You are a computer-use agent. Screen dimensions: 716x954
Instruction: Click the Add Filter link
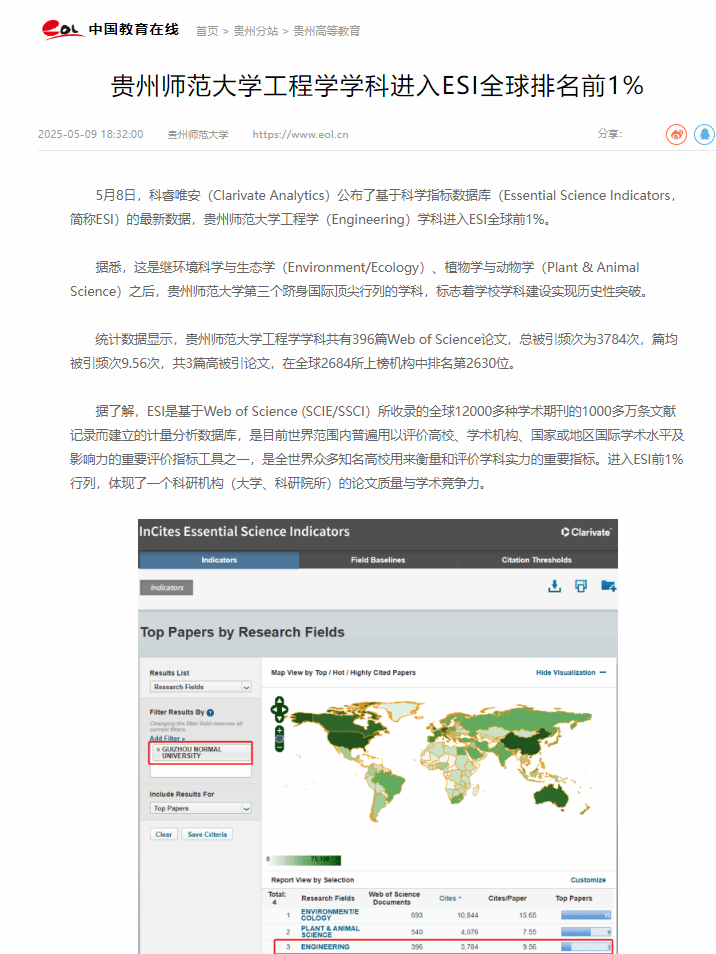click(167, 738)
